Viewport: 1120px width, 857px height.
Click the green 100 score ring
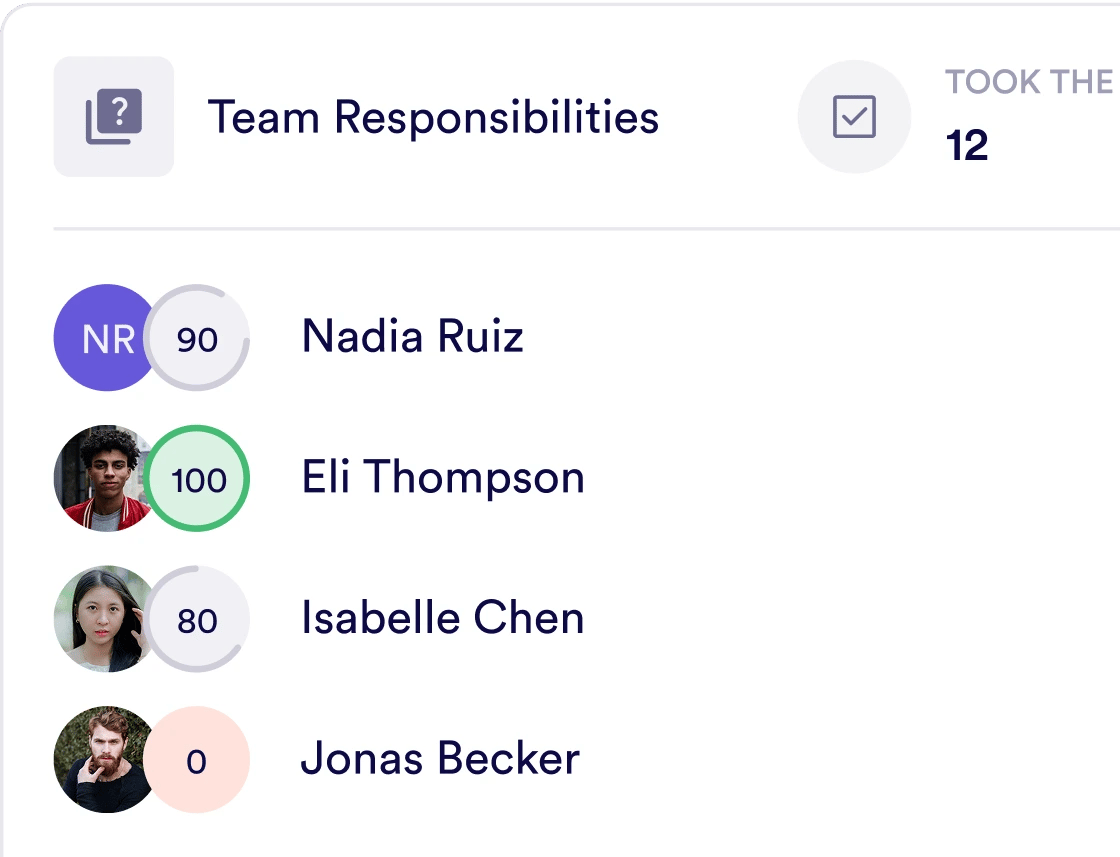point(198,479)
